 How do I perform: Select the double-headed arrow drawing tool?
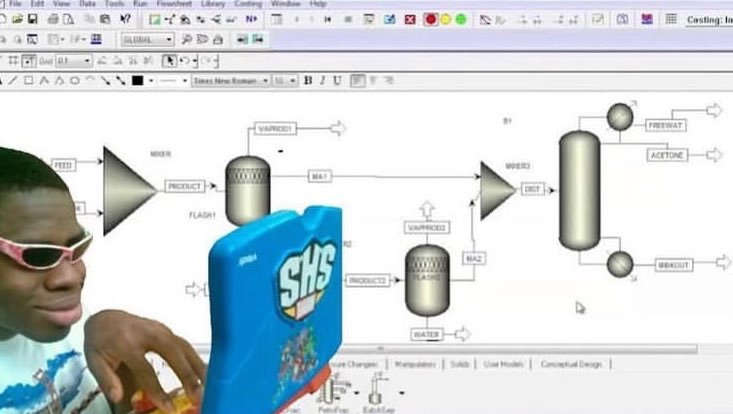click(x=121, y=81)
